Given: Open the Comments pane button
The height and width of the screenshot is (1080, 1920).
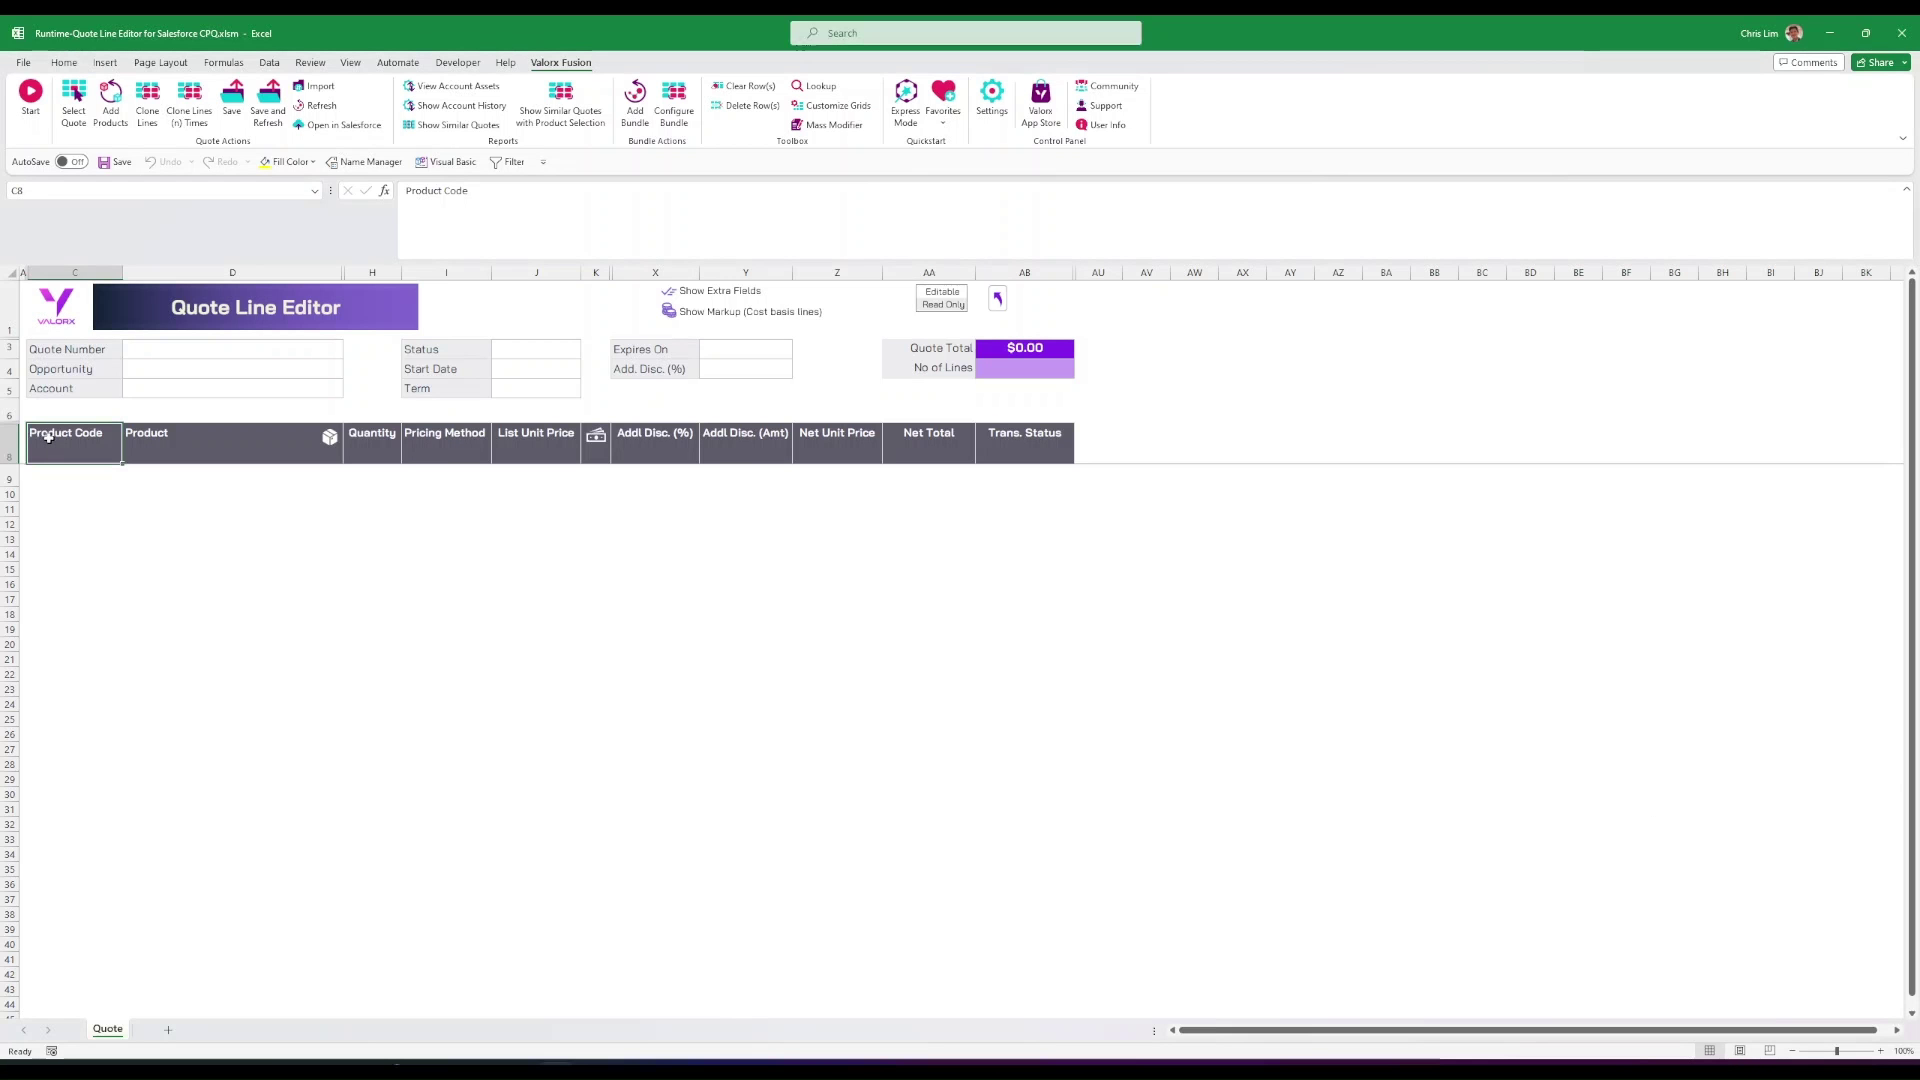Looking at the screenshot, I should (x=1808, y=62).
